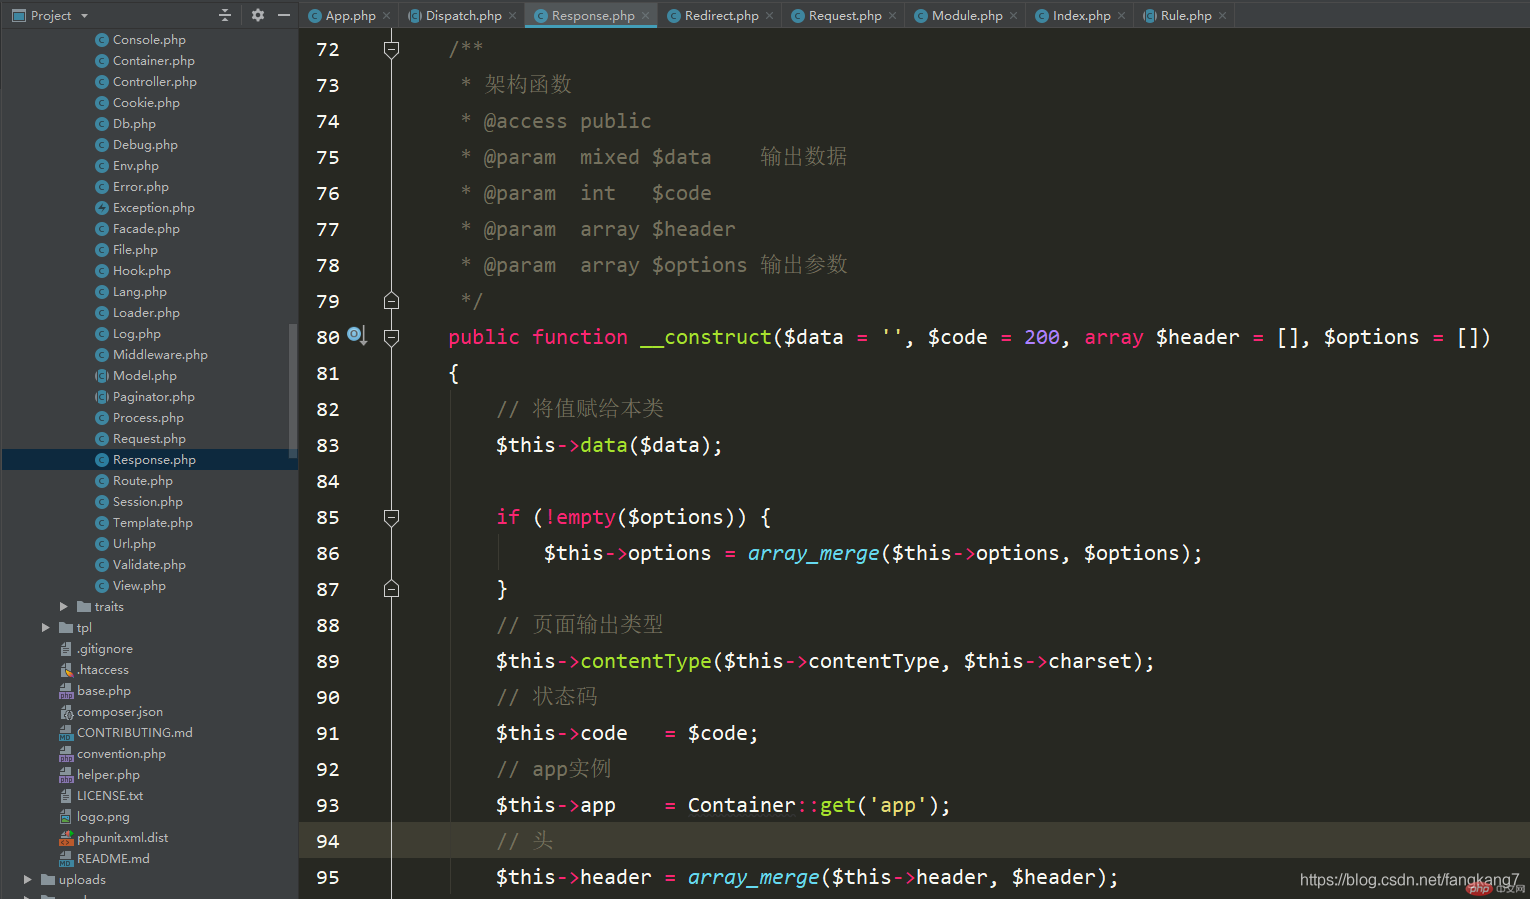Click the override gutter icon at line 80
The width and height of the screenshot is (1530, 899).
click(357, 336)
